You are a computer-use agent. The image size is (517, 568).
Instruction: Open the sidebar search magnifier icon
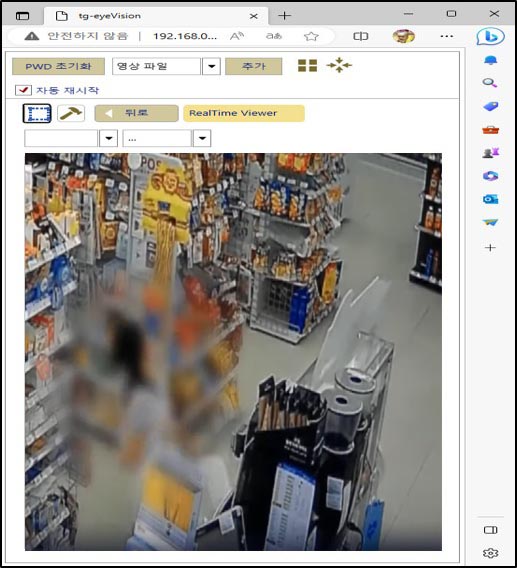(490, 83)
